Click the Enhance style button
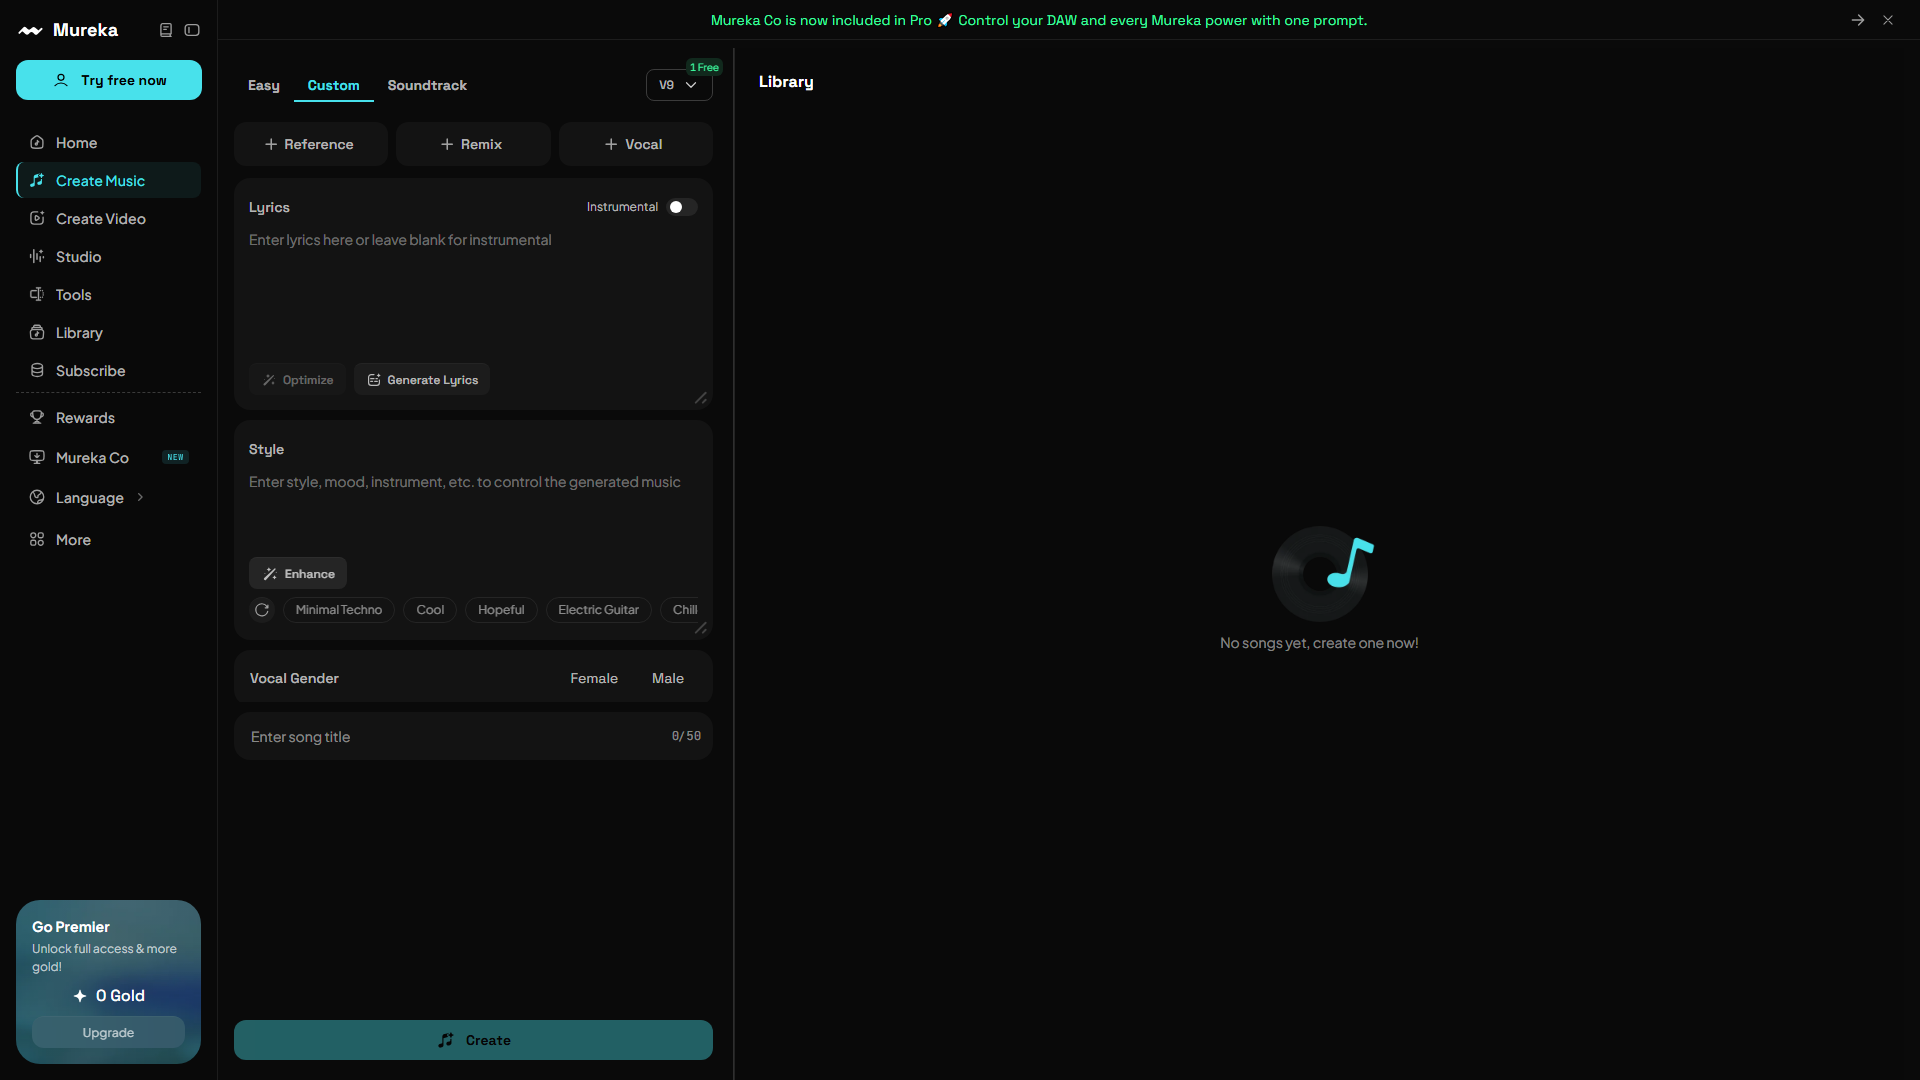 298,574
